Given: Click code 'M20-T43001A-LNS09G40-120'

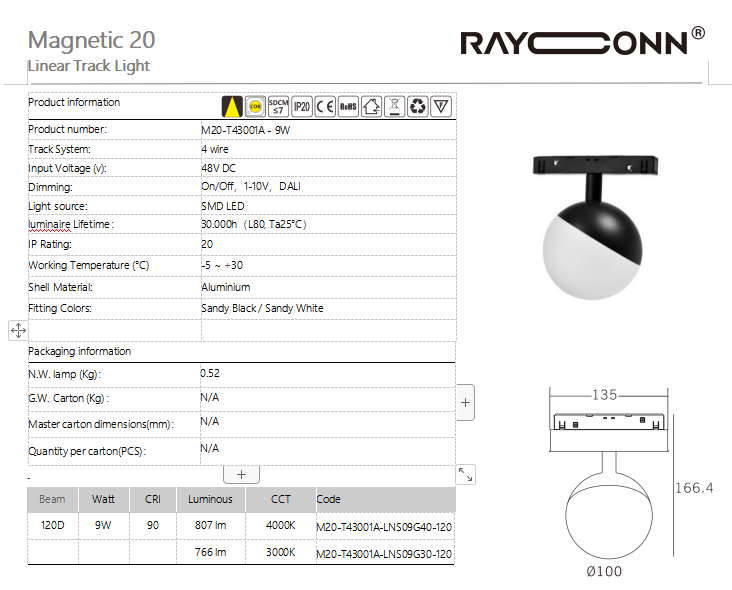Looking at the screenshot, I should click(x=384, y=527).
